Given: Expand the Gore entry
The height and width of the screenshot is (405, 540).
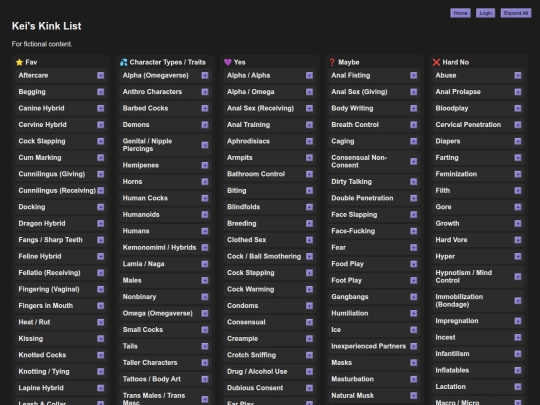Looking at the screenshot, I should click(518, 207).
